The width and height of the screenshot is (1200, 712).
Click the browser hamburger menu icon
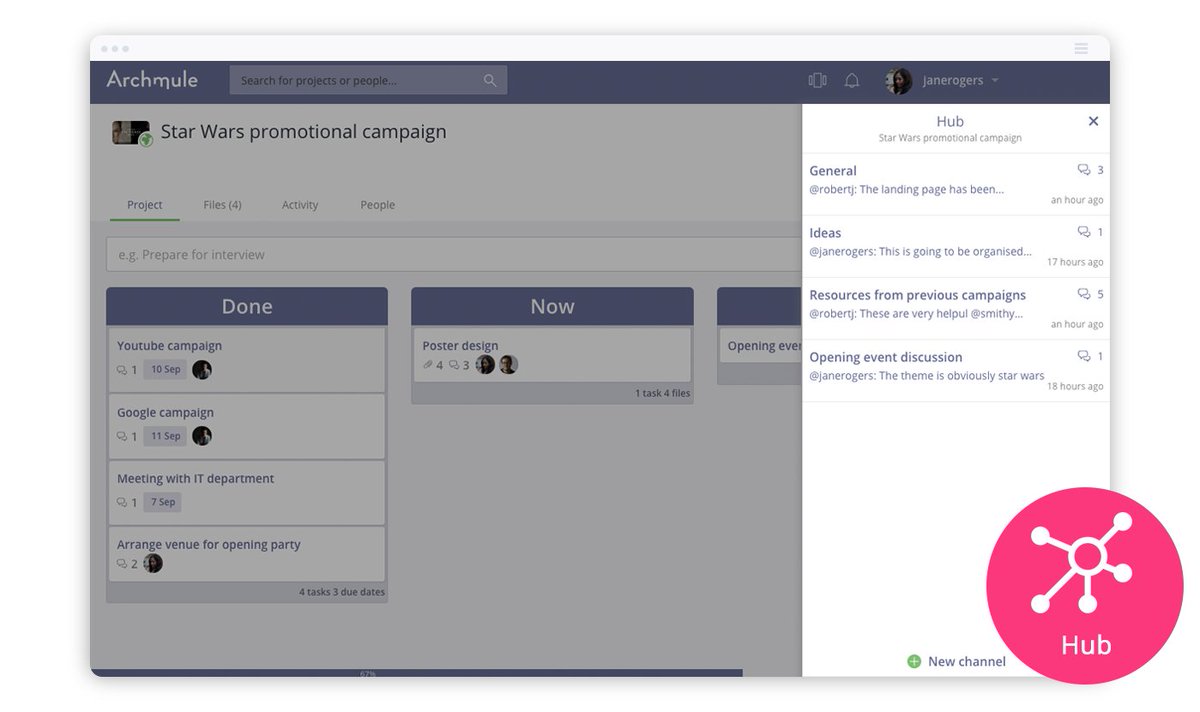click(x=1081, y=48)
